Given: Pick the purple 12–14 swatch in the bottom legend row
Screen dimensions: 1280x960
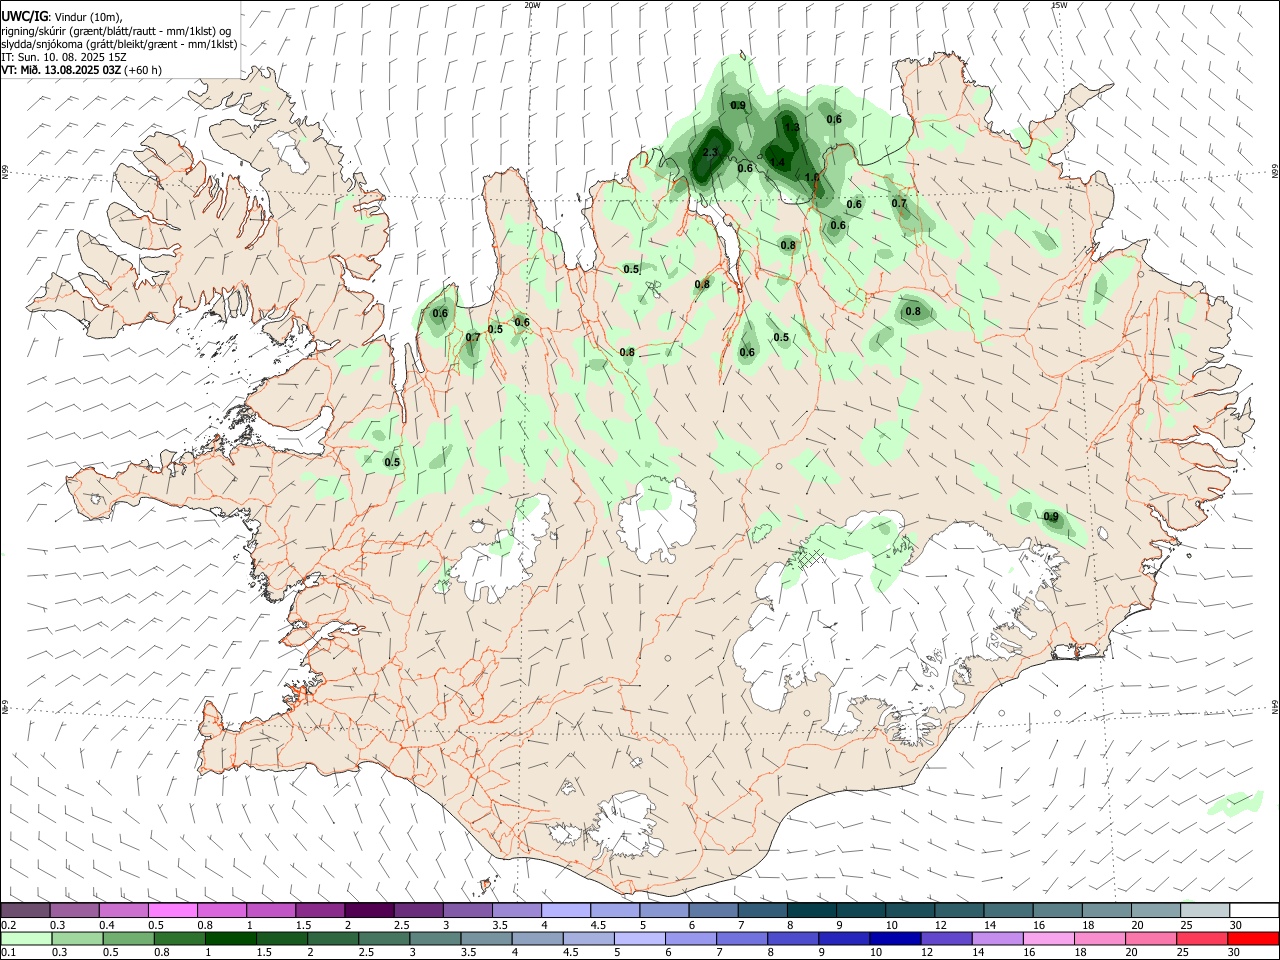Looking at the screenshot, I should (946, 939).
